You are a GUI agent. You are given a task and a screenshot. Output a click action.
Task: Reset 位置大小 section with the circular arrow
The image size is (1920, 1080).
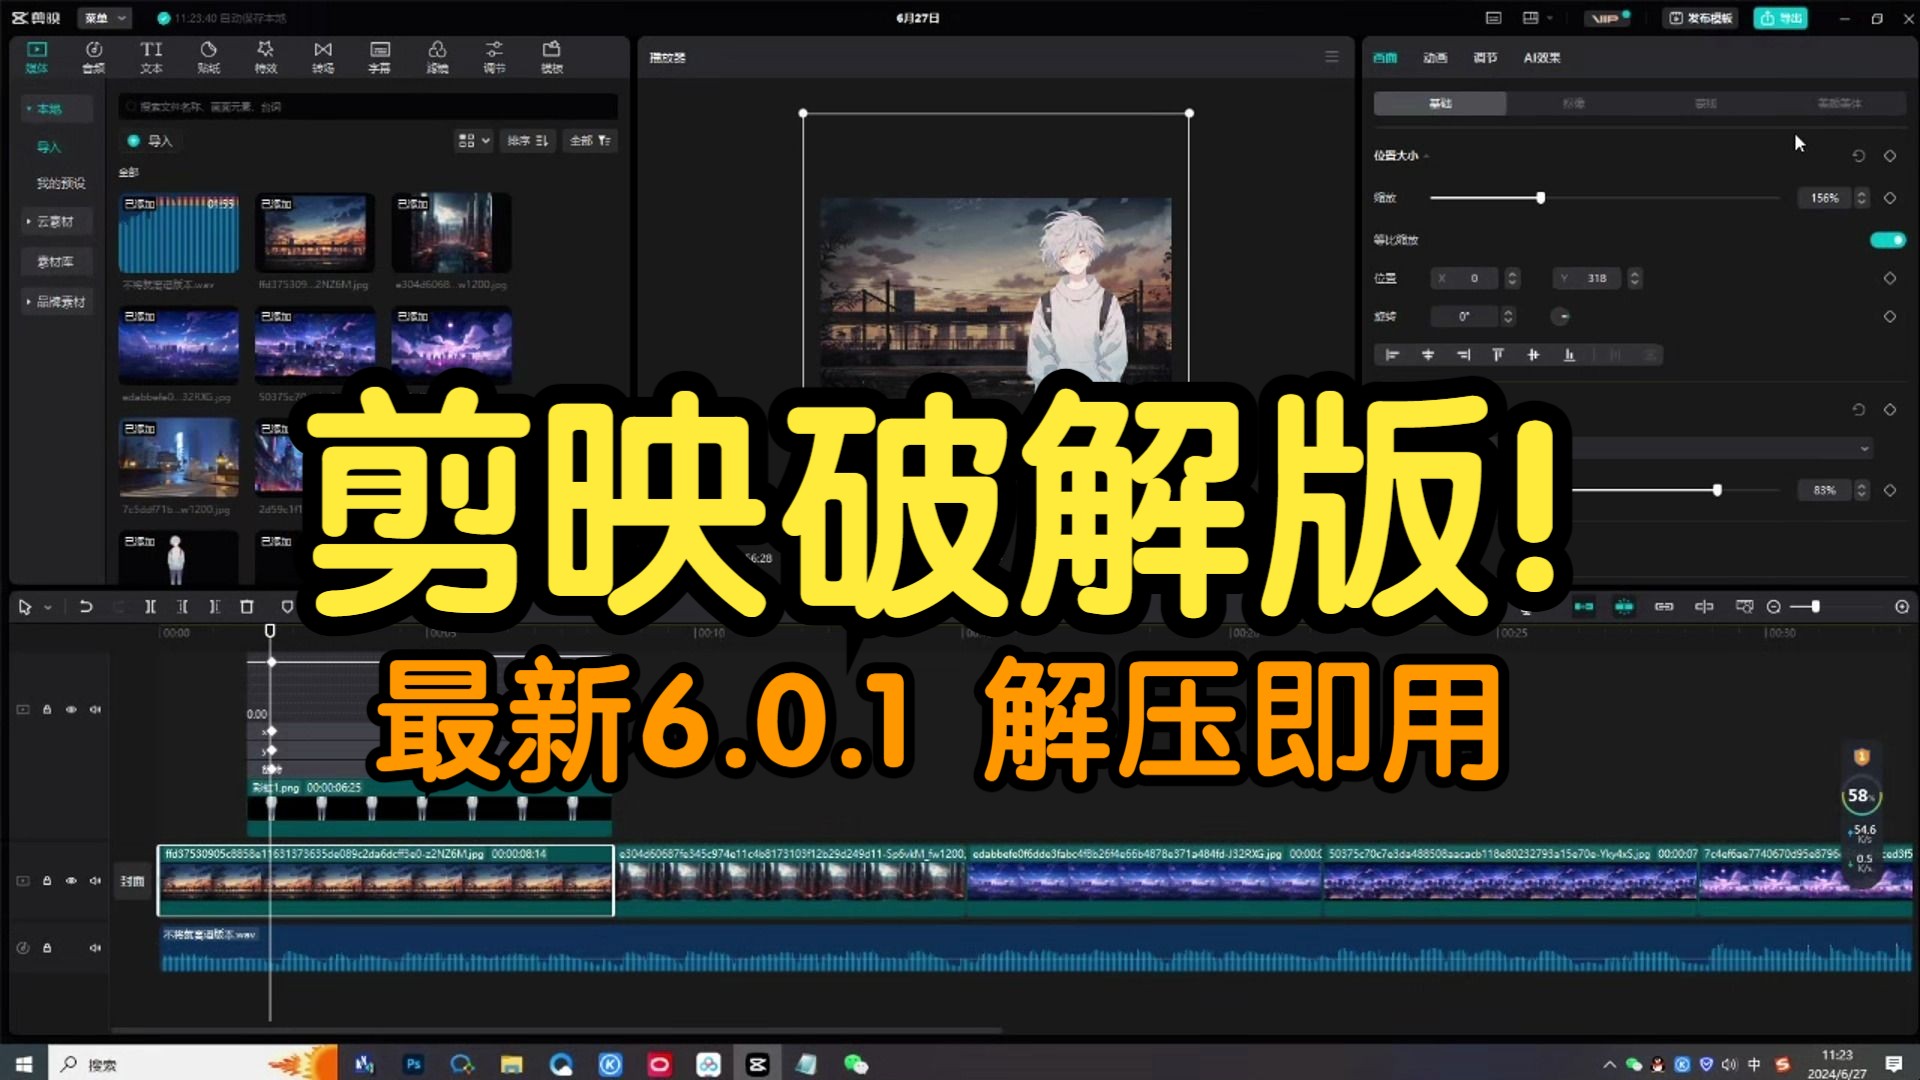click(x=1858, y=156)
